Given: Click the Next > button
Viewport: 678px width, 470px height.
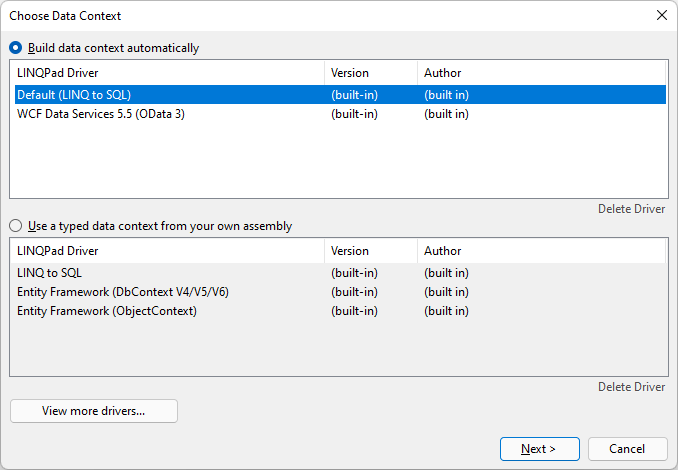Looking at the screenshot, I should [x=540, y=449].
